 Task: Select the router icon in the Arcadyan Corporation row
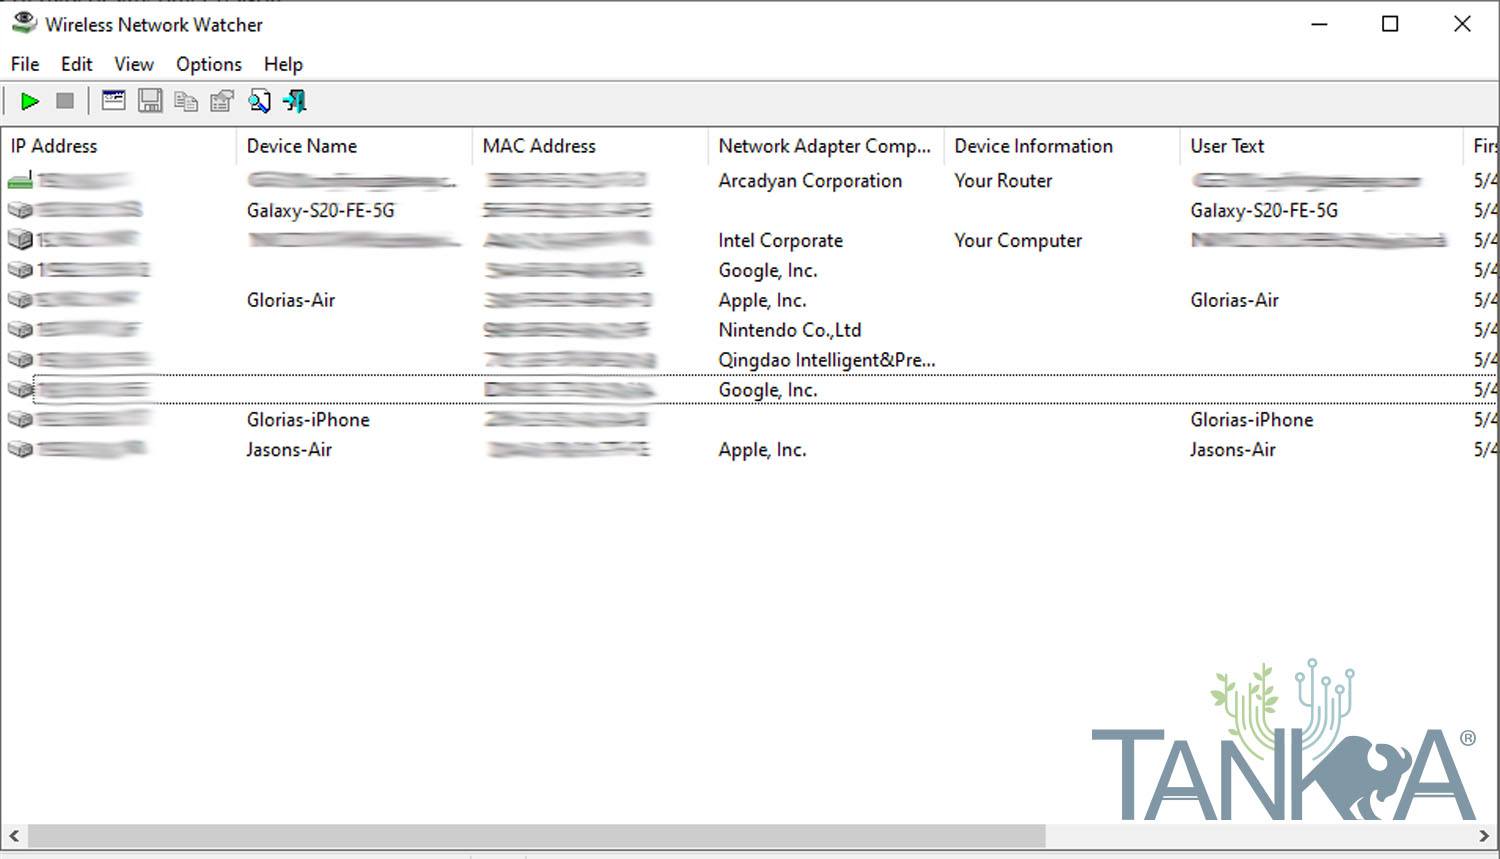coord(20,180)
